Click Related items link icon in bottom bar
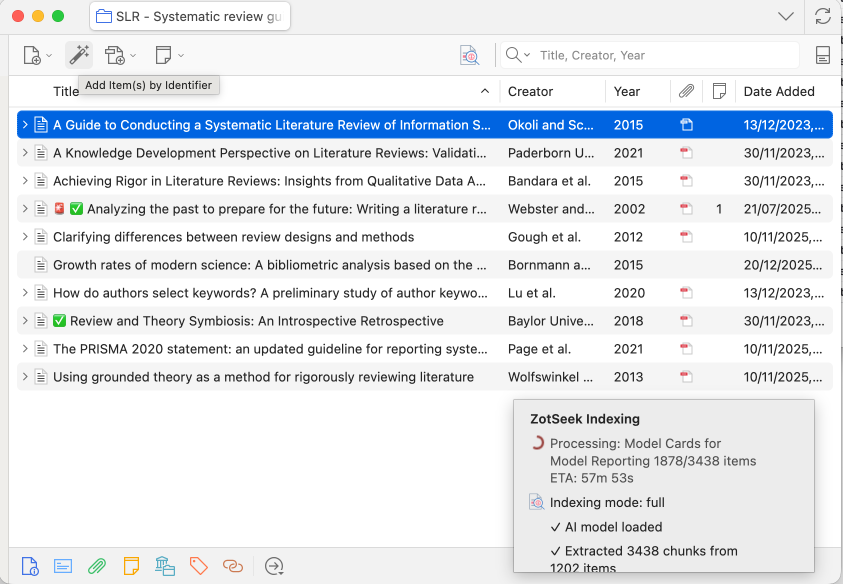The image size is (843, 584). [x=233, y=566]
